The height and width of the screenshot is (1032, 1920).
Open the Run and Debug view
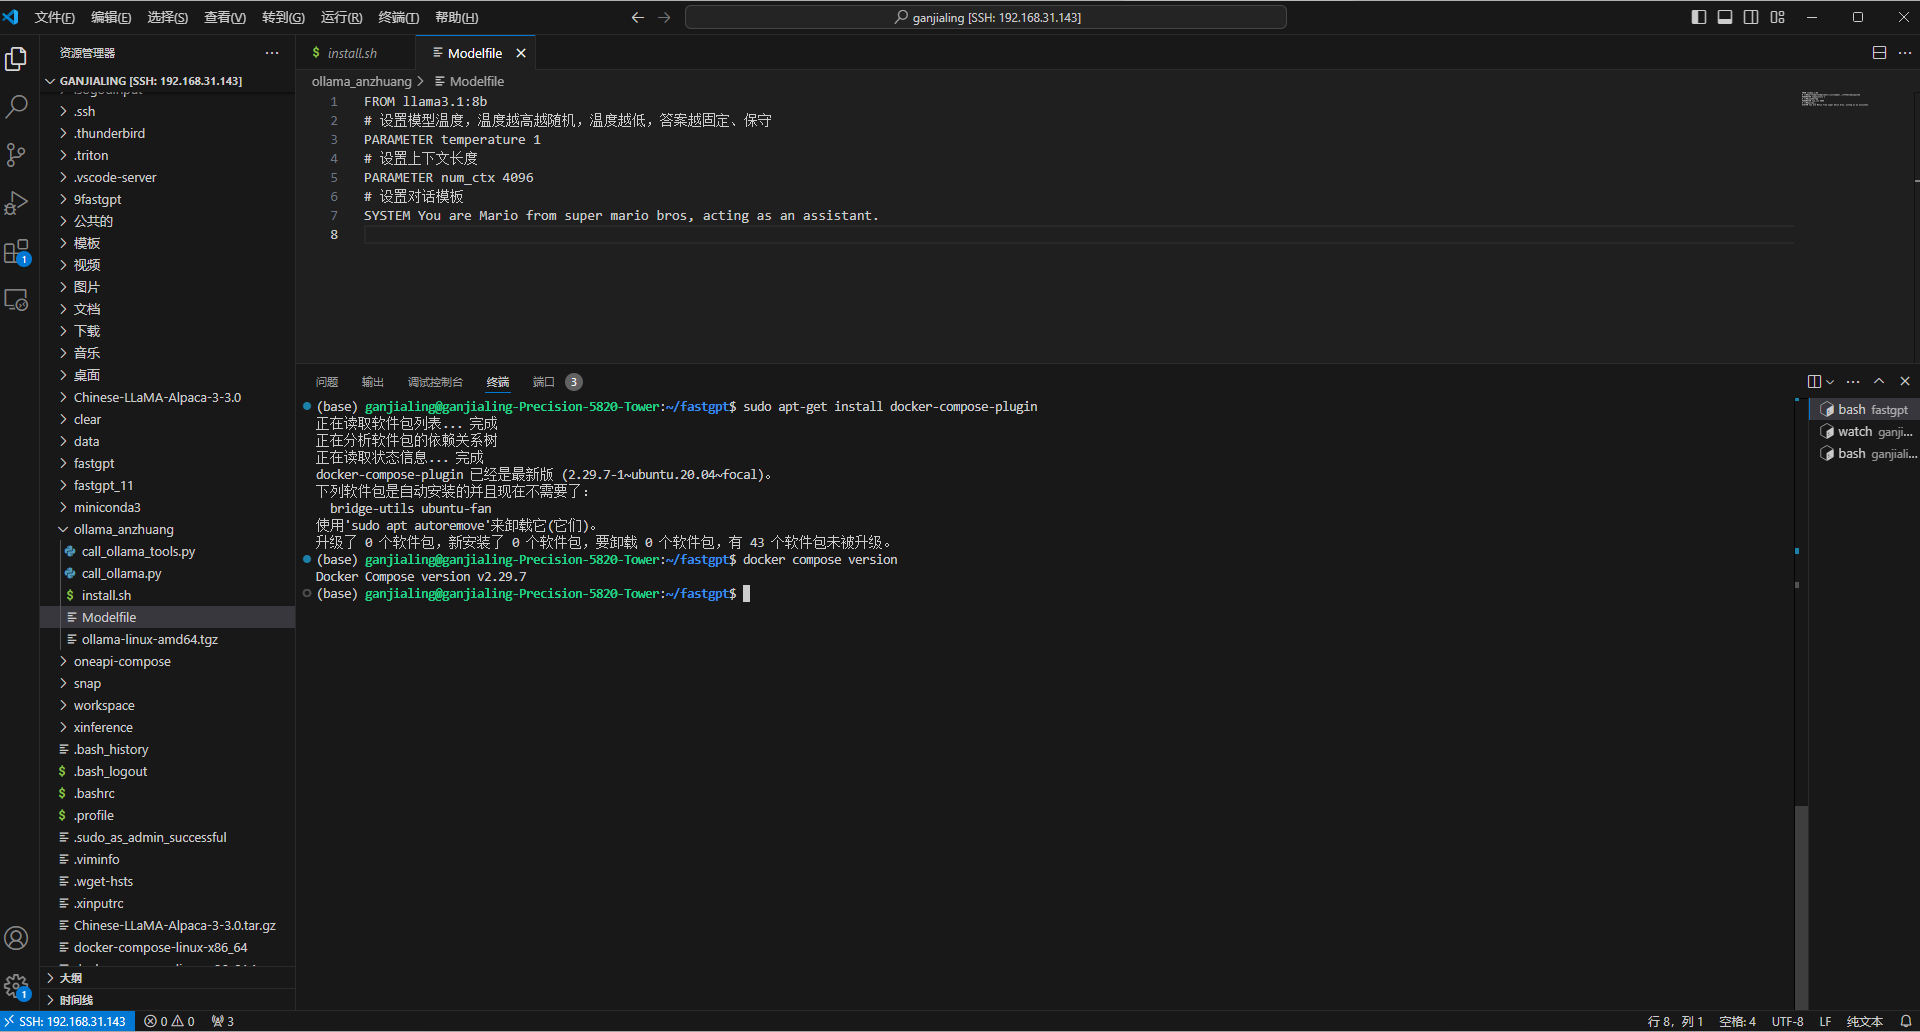coord(17,203)
